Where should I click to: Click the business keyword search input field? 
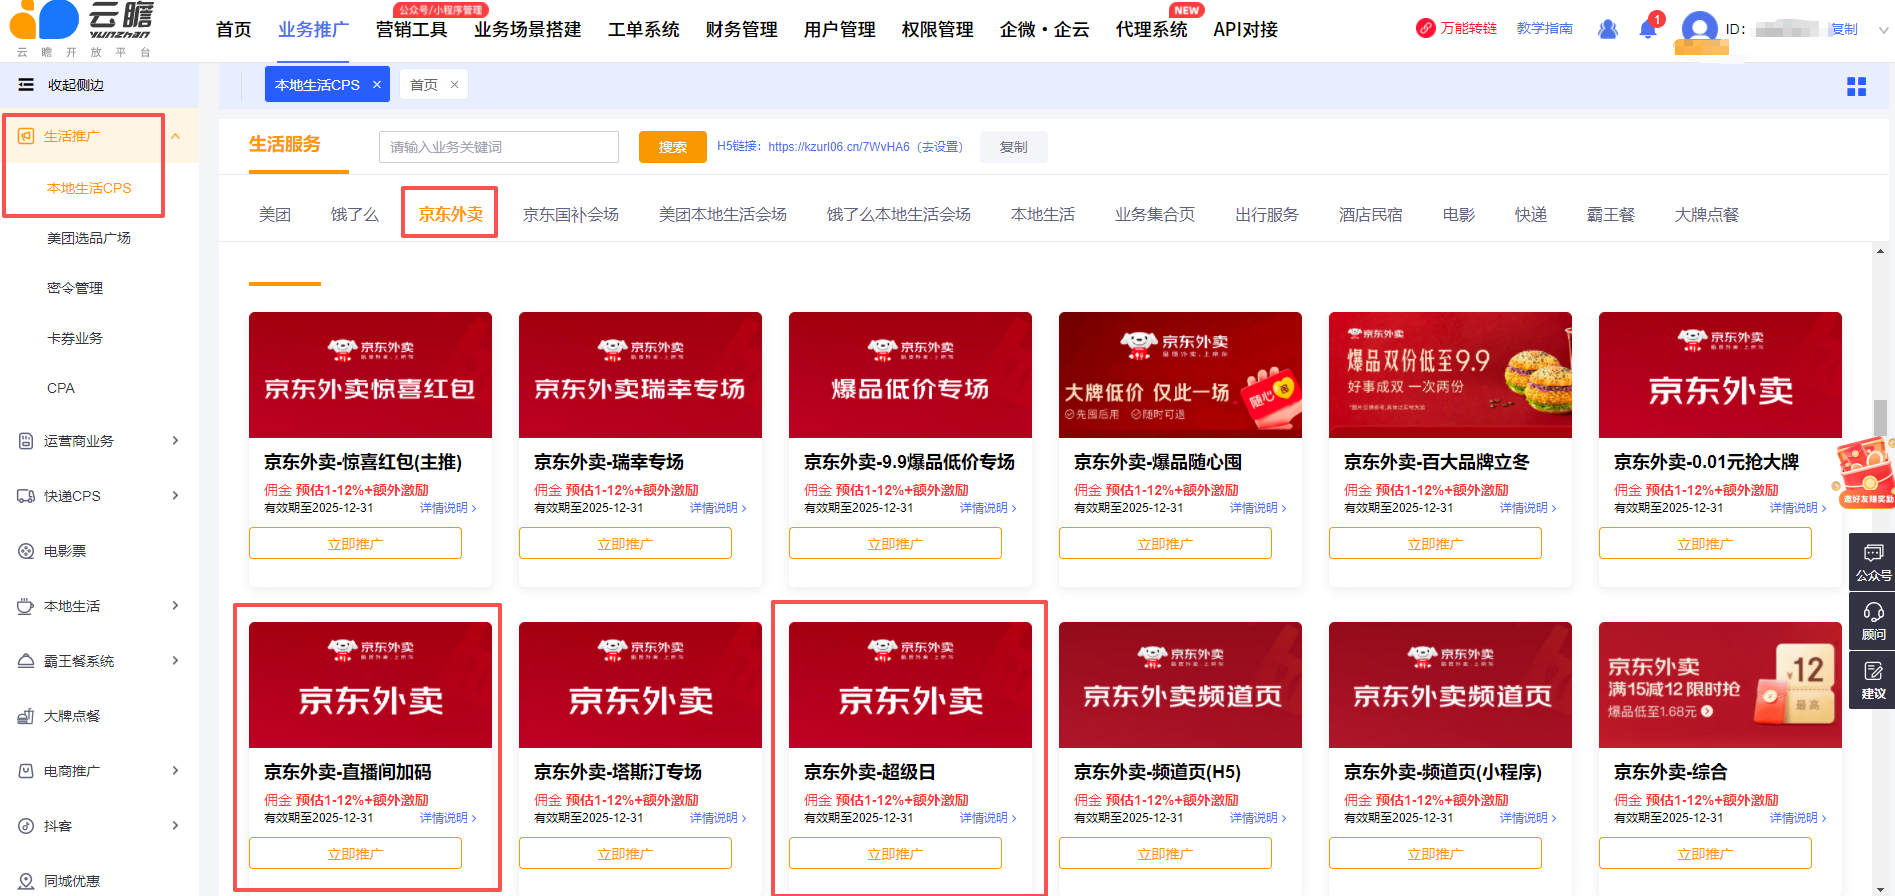pyautogui.click(x=498, y=147)
